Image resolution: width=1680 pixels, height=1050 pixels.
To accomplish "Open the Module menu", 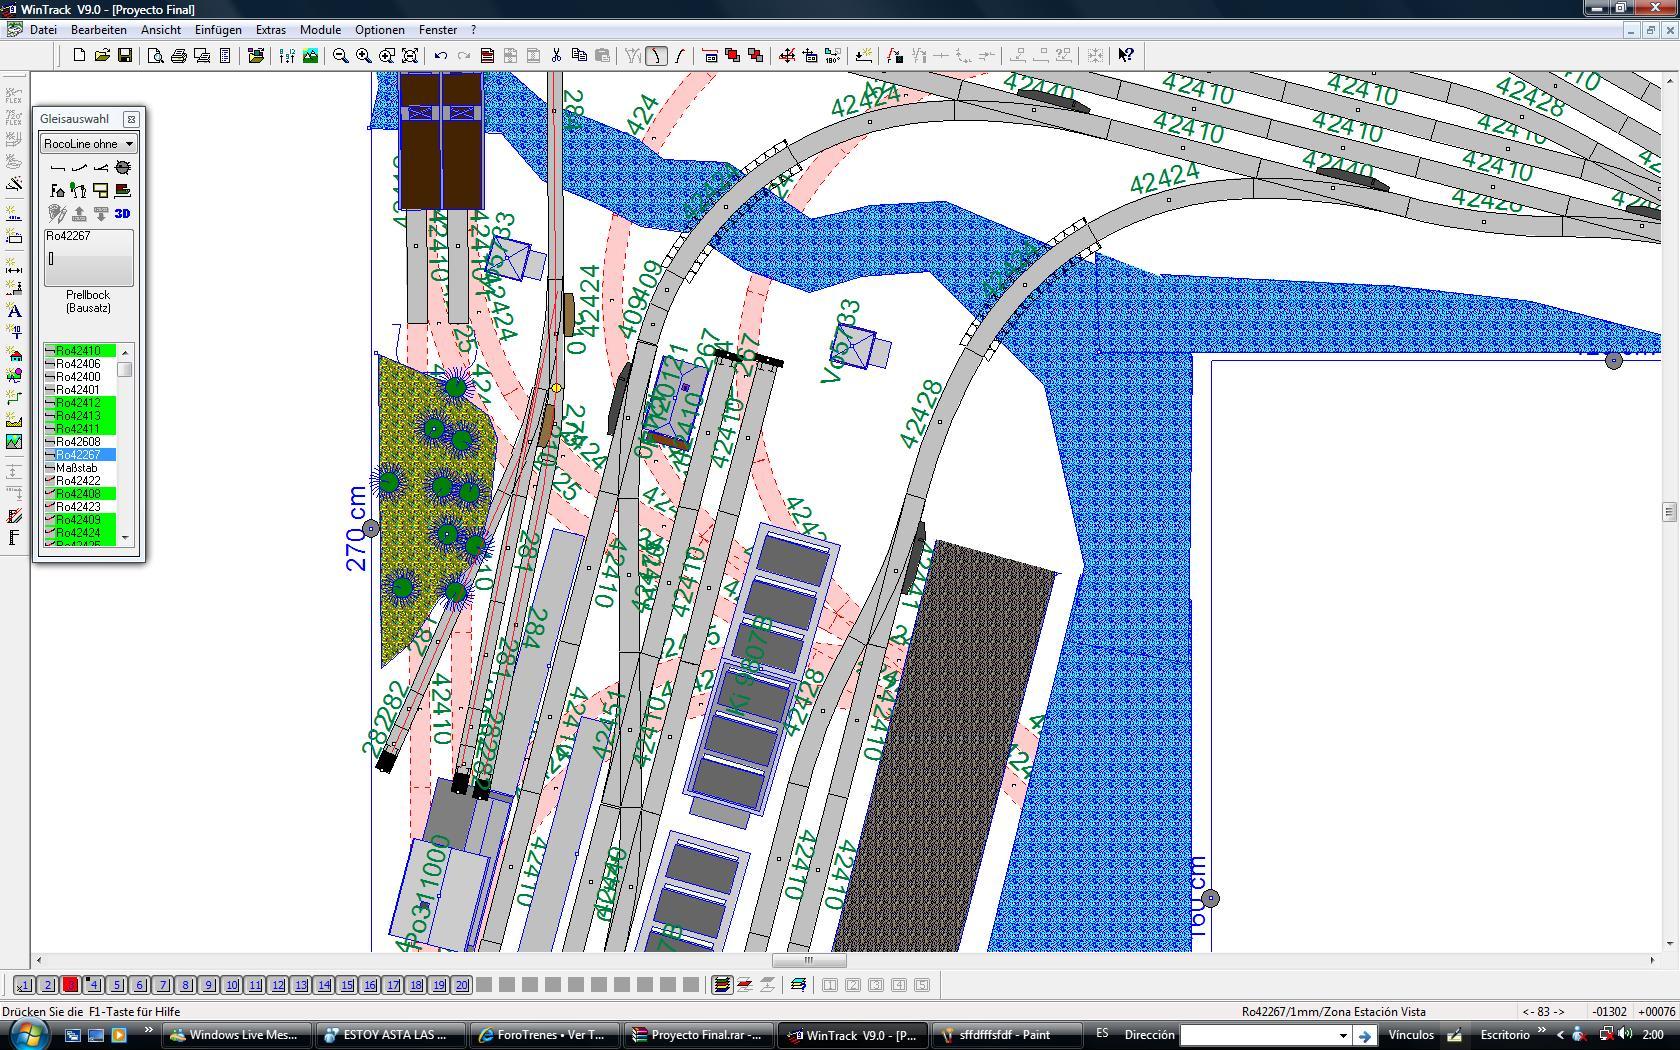I will (x=320, y=30).
